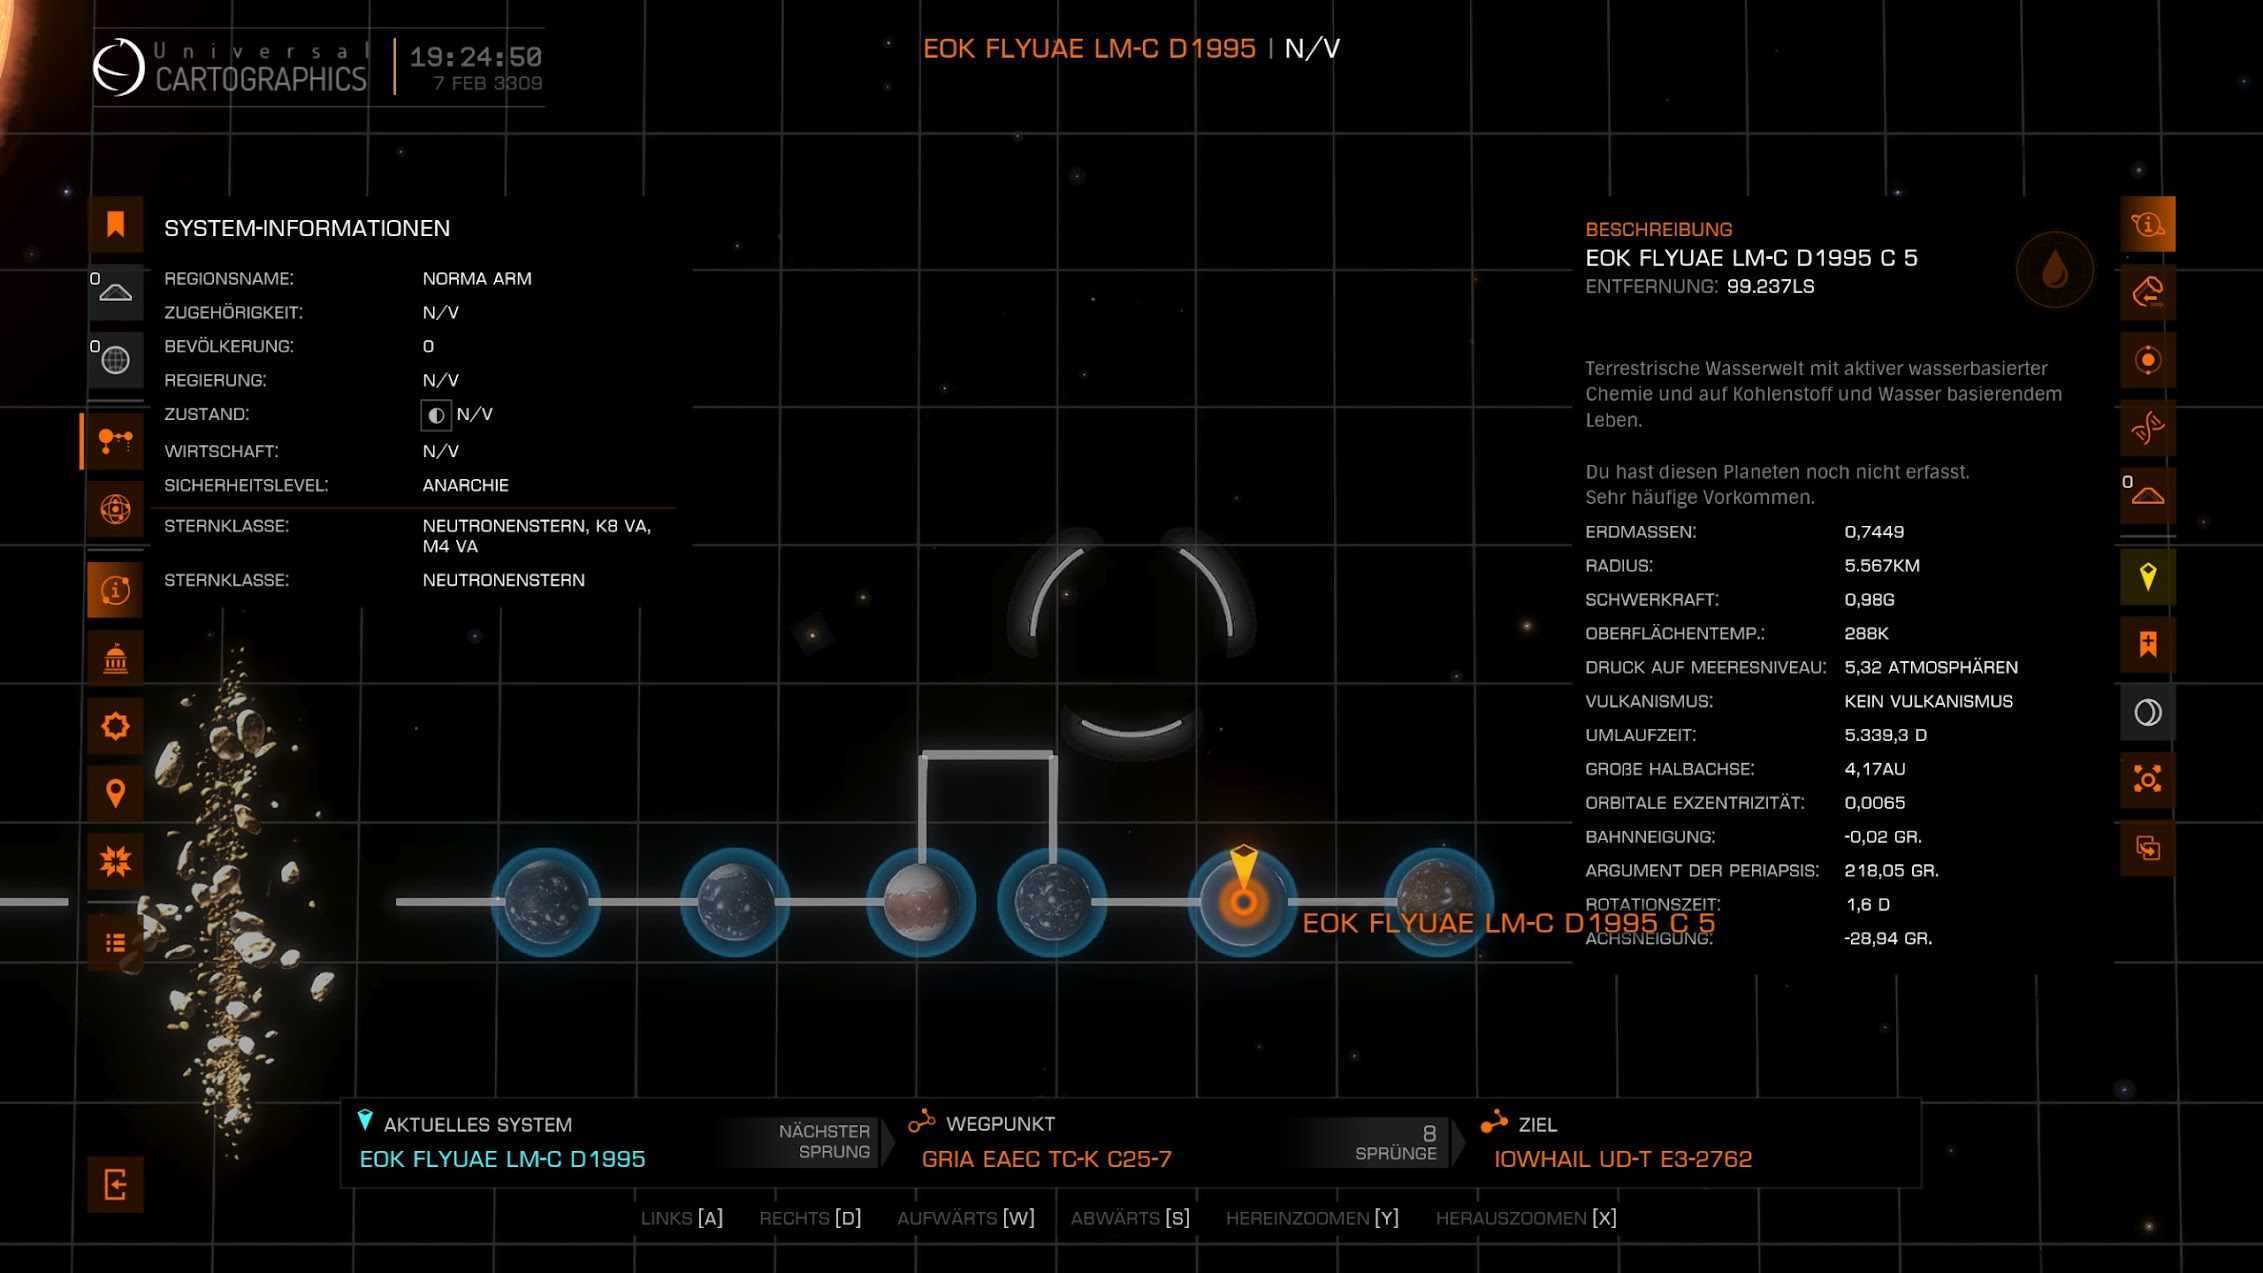Show body information tab on right sidebar
The width and height of the screenshot is (2263, 1273).
[2147, 224]
